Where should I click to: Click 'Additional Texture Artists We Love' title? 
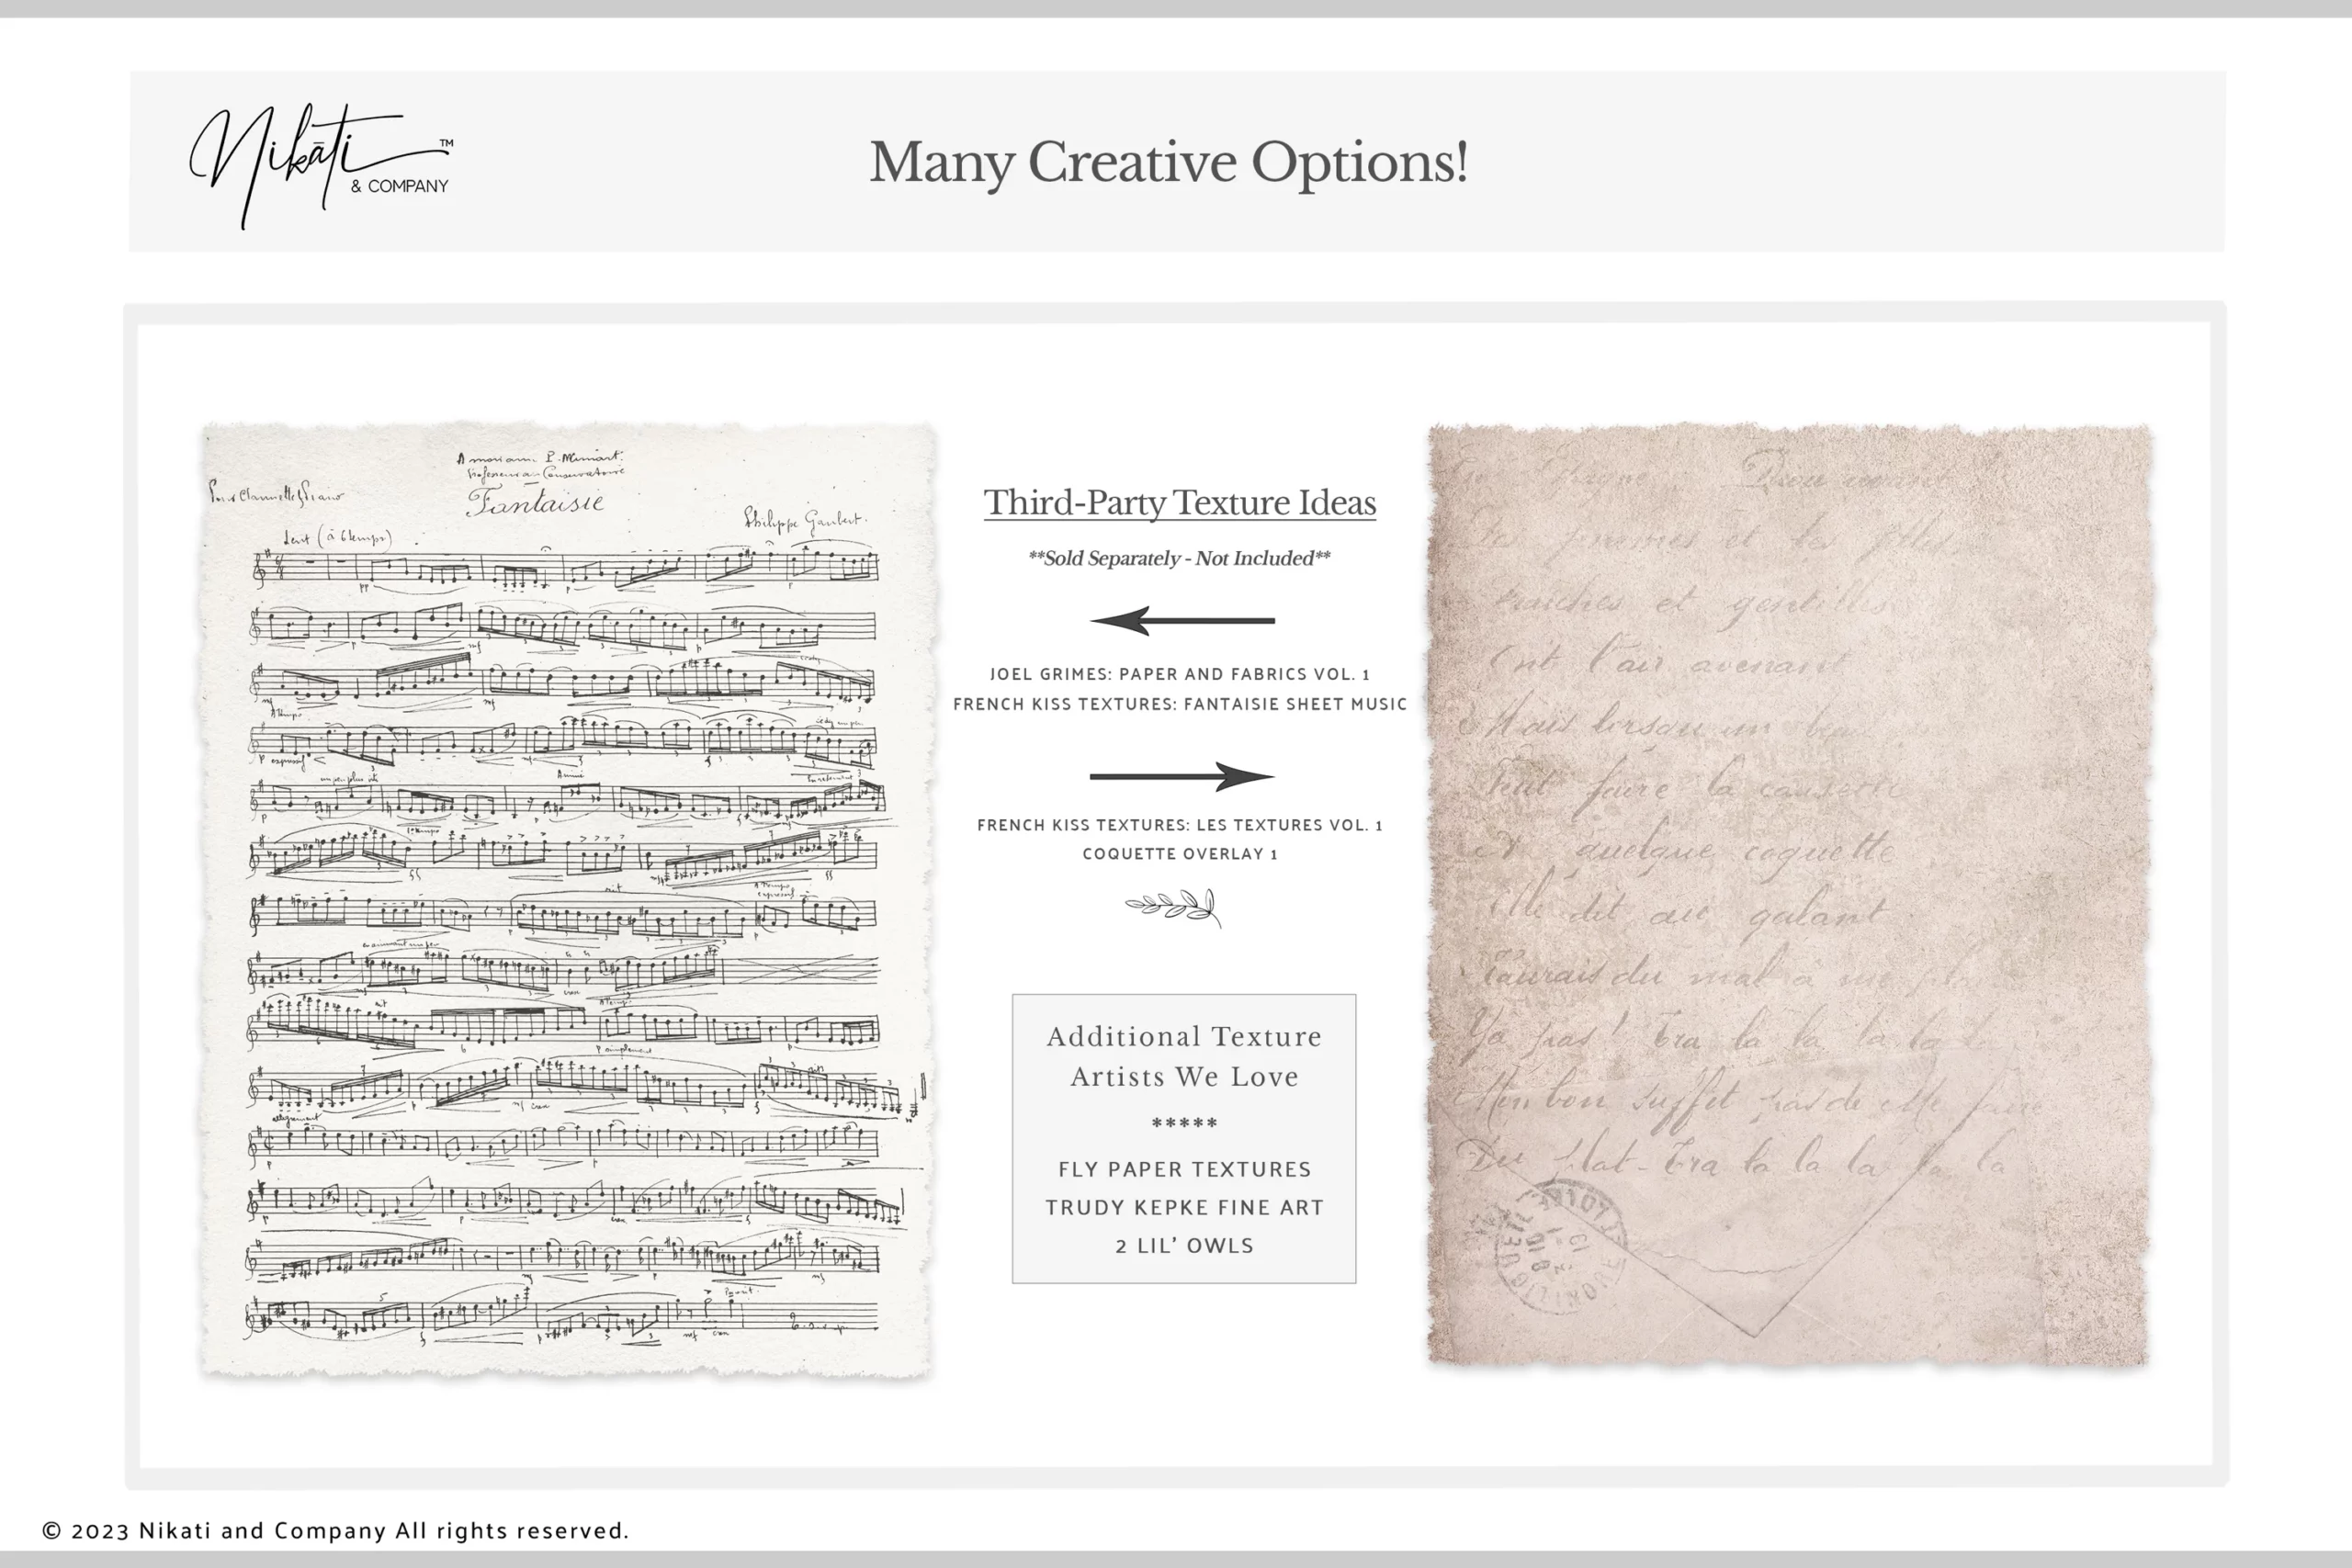(x=1184, y=1056)
